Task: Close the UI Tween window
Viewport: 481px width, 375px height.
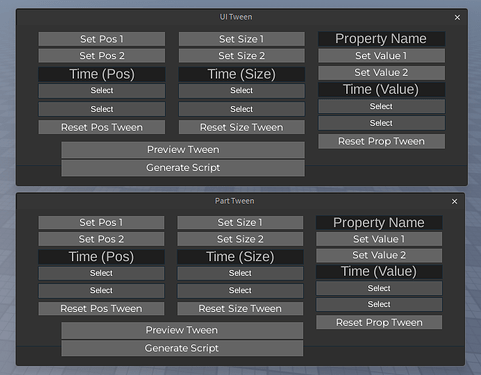Action: (457, 17)
